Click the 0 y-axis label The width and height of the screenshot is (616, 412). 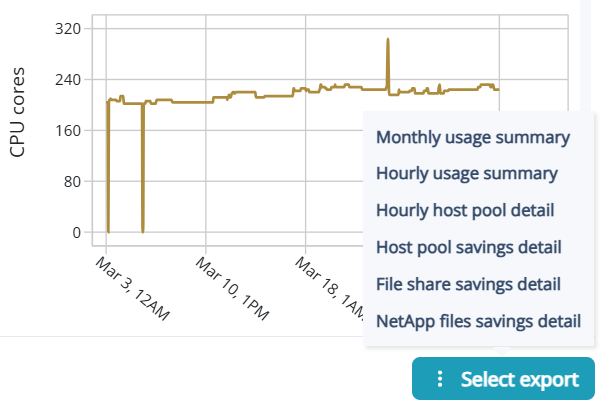pyautogui.click(x=76, y=233)
